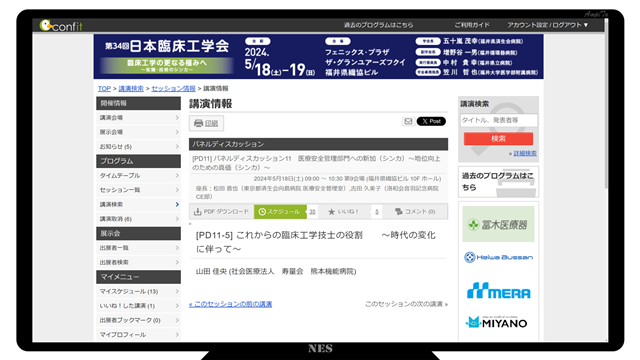Image resolution: width=640 pixels, height=360 pixels.
Task: Open the タイムテーブル sidebar item
Action: (138, 176)
